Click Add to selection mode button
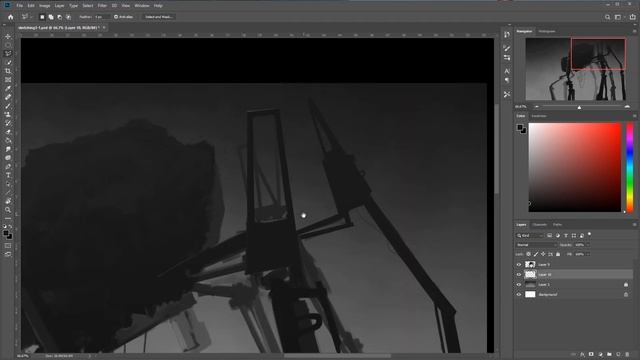The width and height of the screenshot is (640, 360). pos(51,17)
